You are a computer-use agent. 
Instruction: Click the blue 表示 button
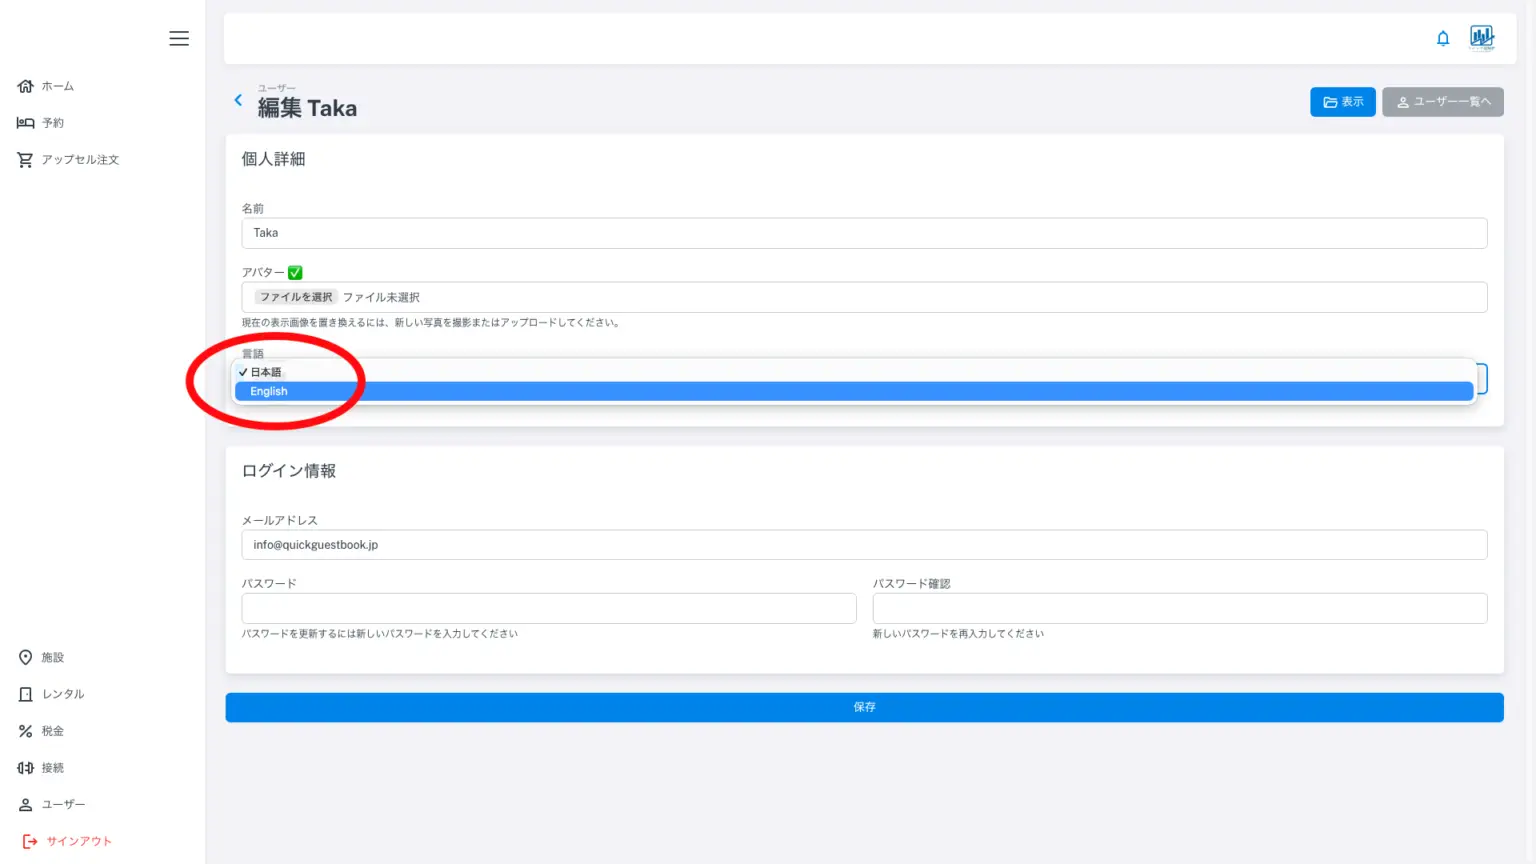[x=1342, y=102]
